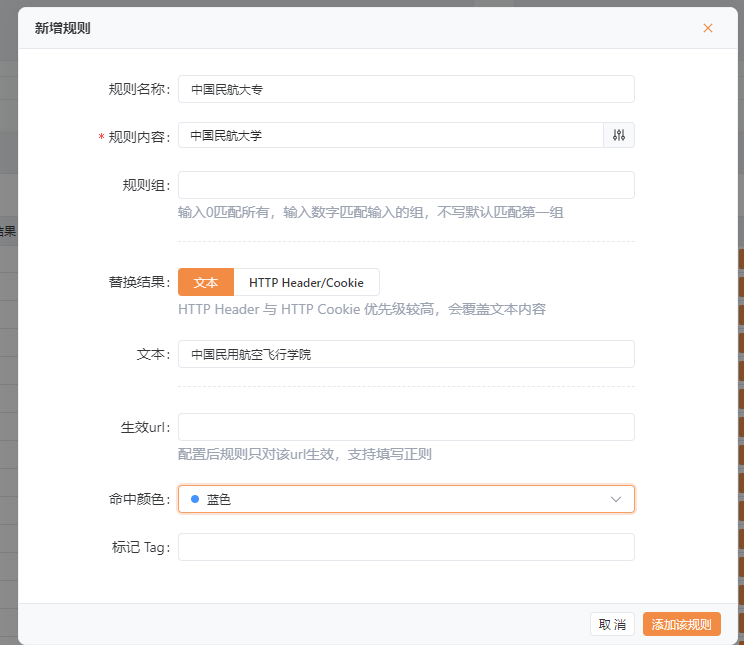Image resolution: width=744 pixels, height=645 pixels.
Task: Open the 命中颜色 dropdown showing 蓝色
Action: [406, 499]
